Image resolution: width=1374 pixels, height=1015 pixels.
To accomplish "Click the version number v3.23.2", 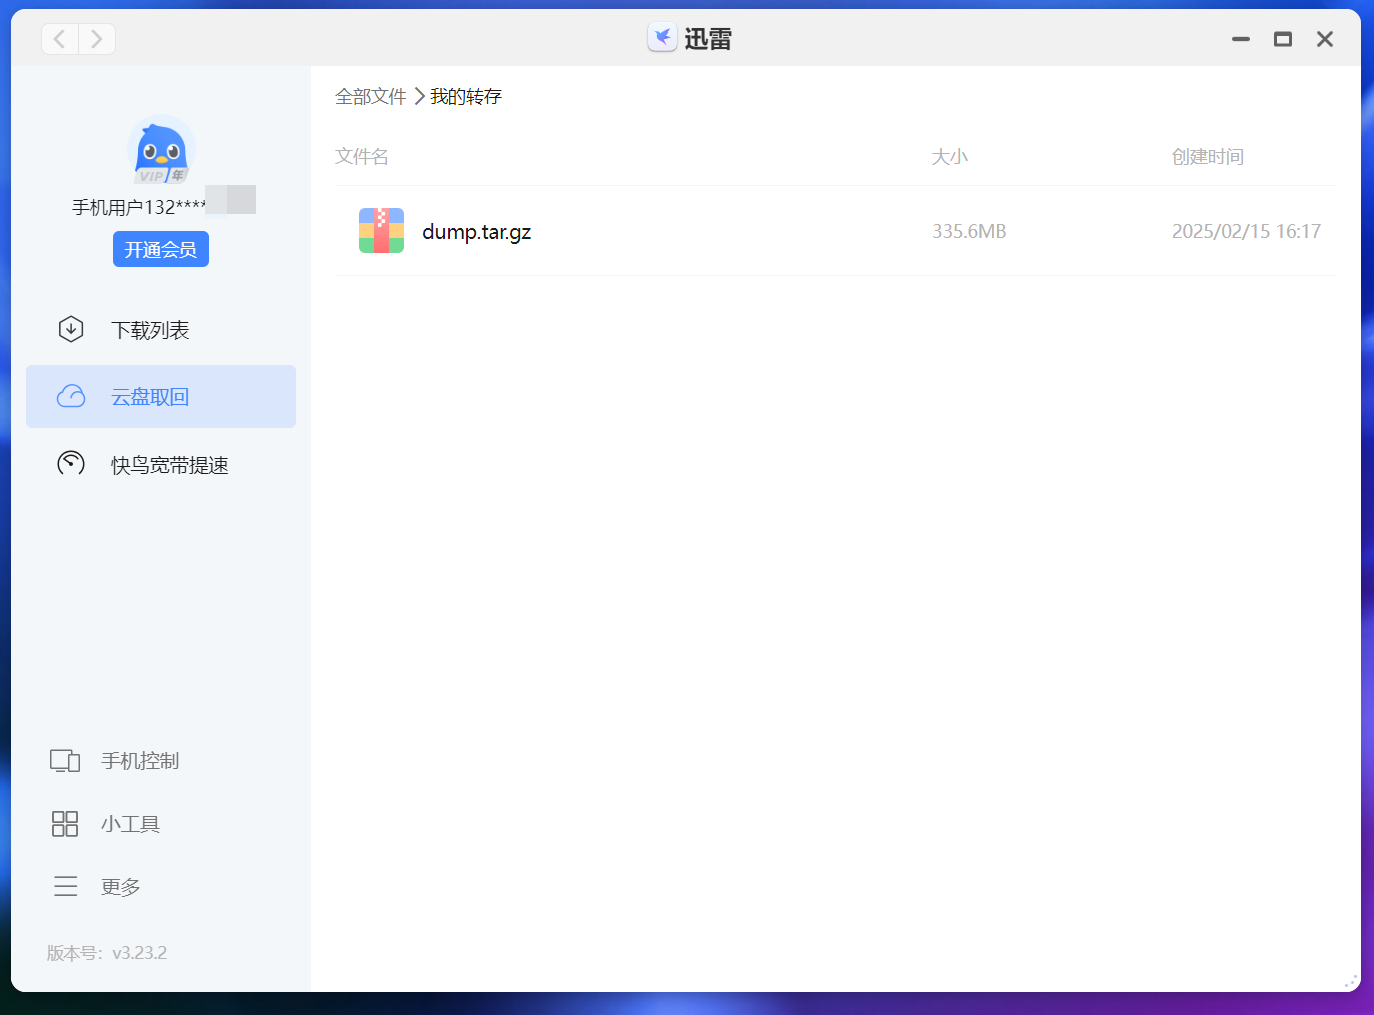I will pos(139,953).
